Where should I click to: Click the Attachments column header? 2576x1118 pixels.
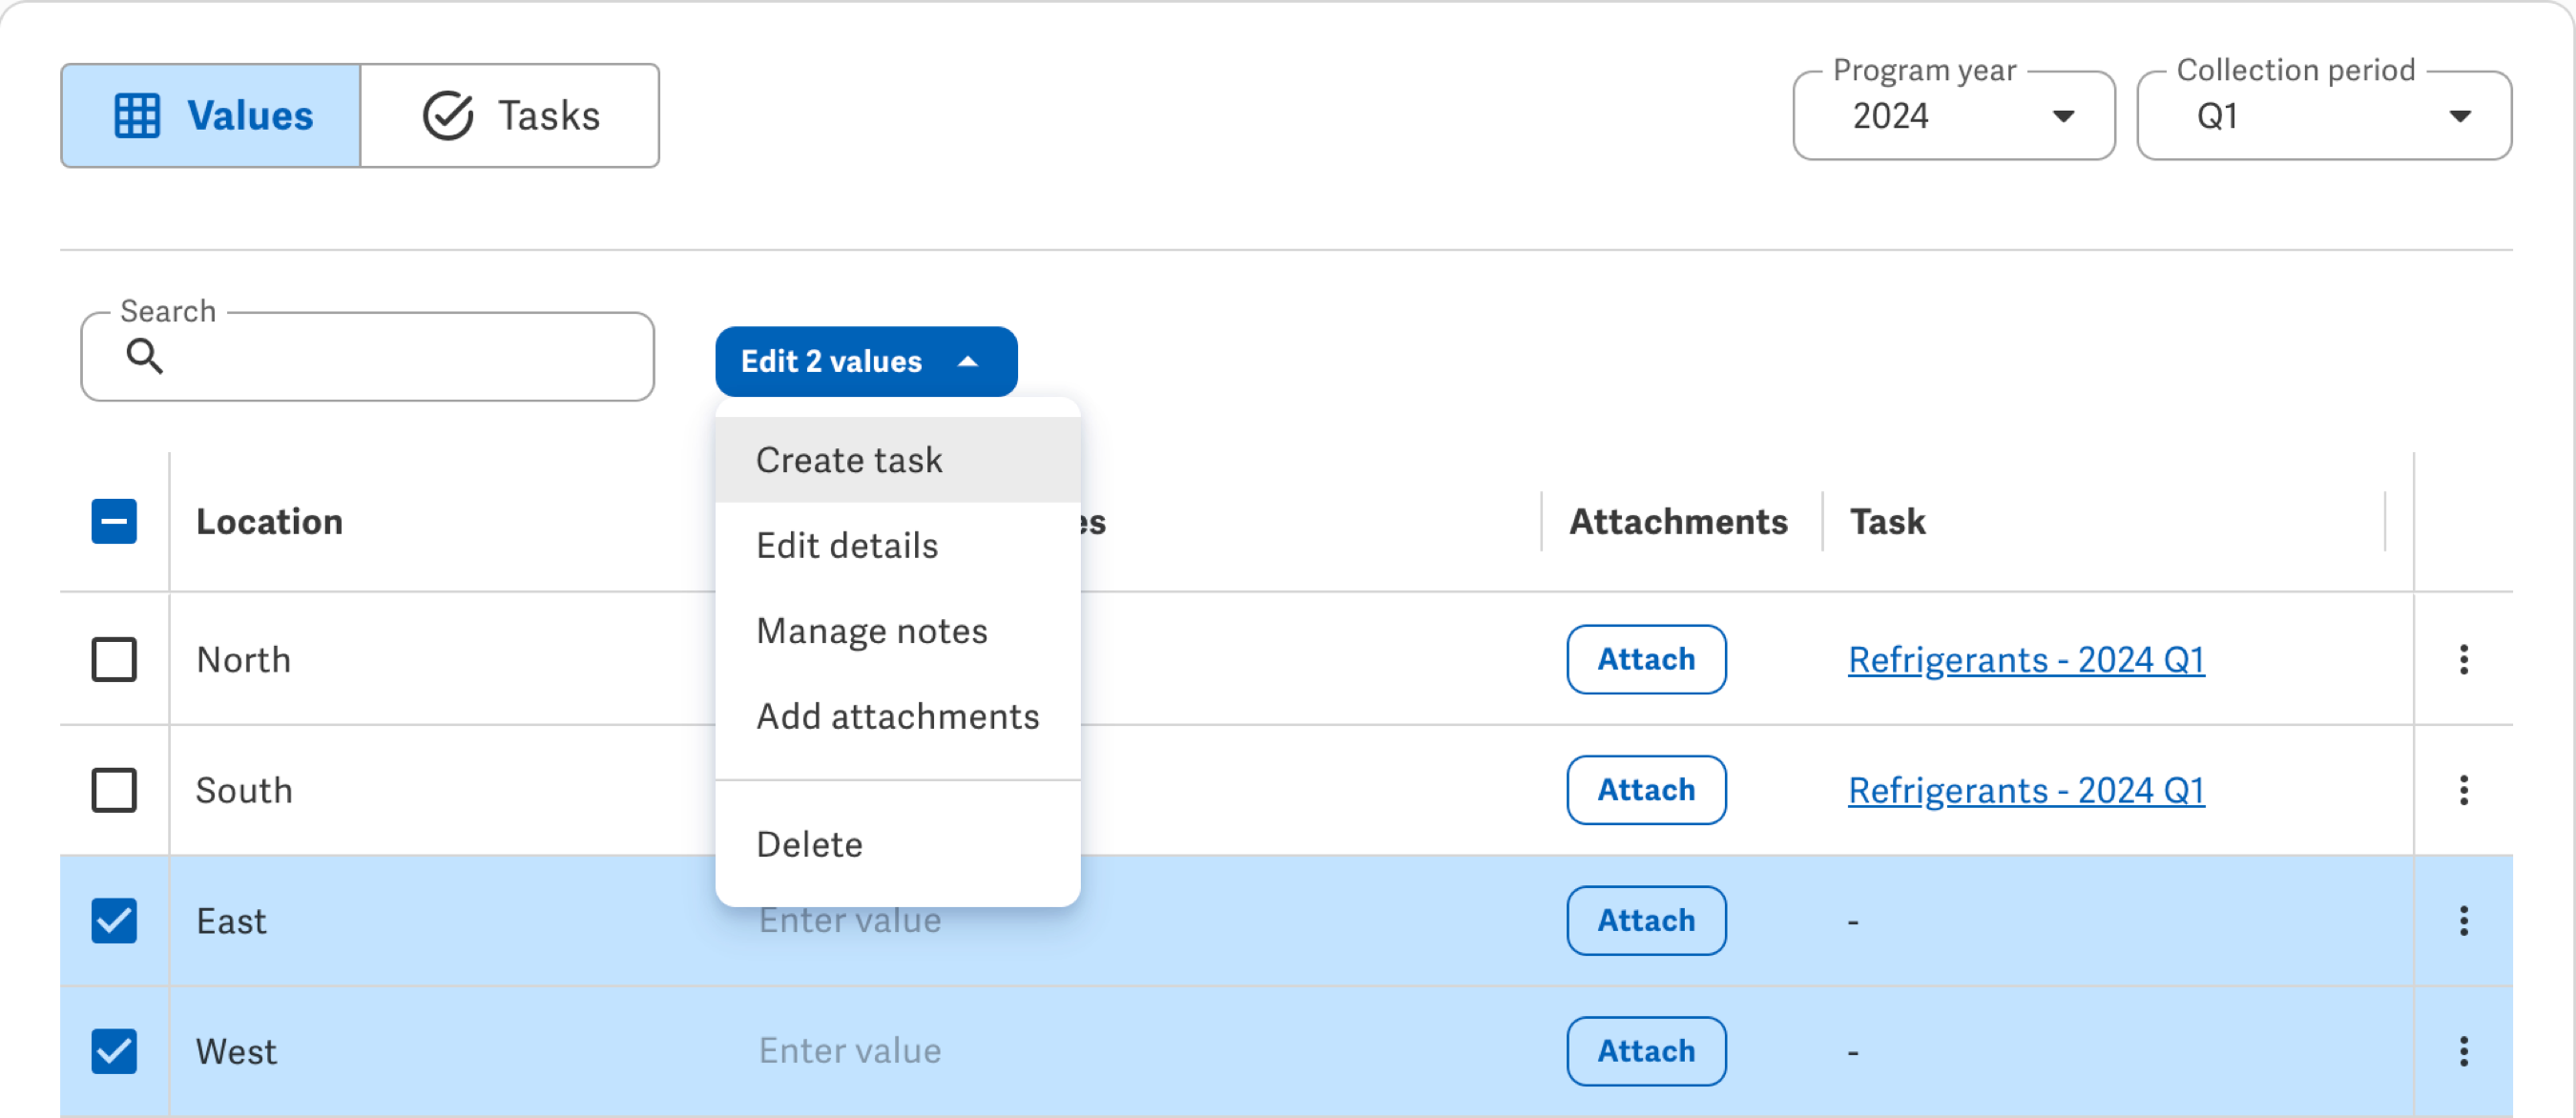1677,521
